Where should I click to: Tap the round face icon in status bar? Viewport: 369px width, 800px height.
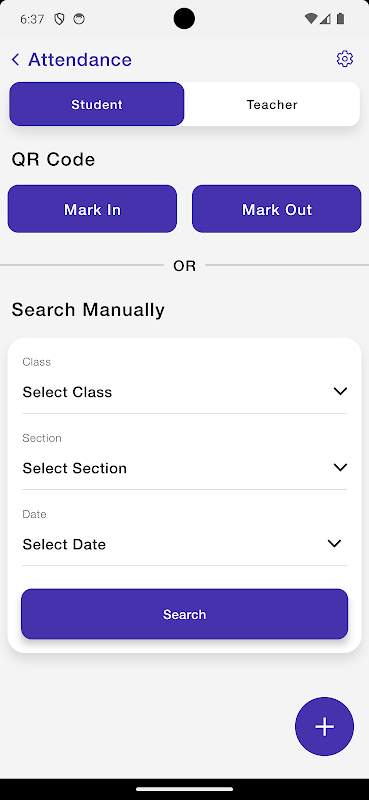click(79, 19)
